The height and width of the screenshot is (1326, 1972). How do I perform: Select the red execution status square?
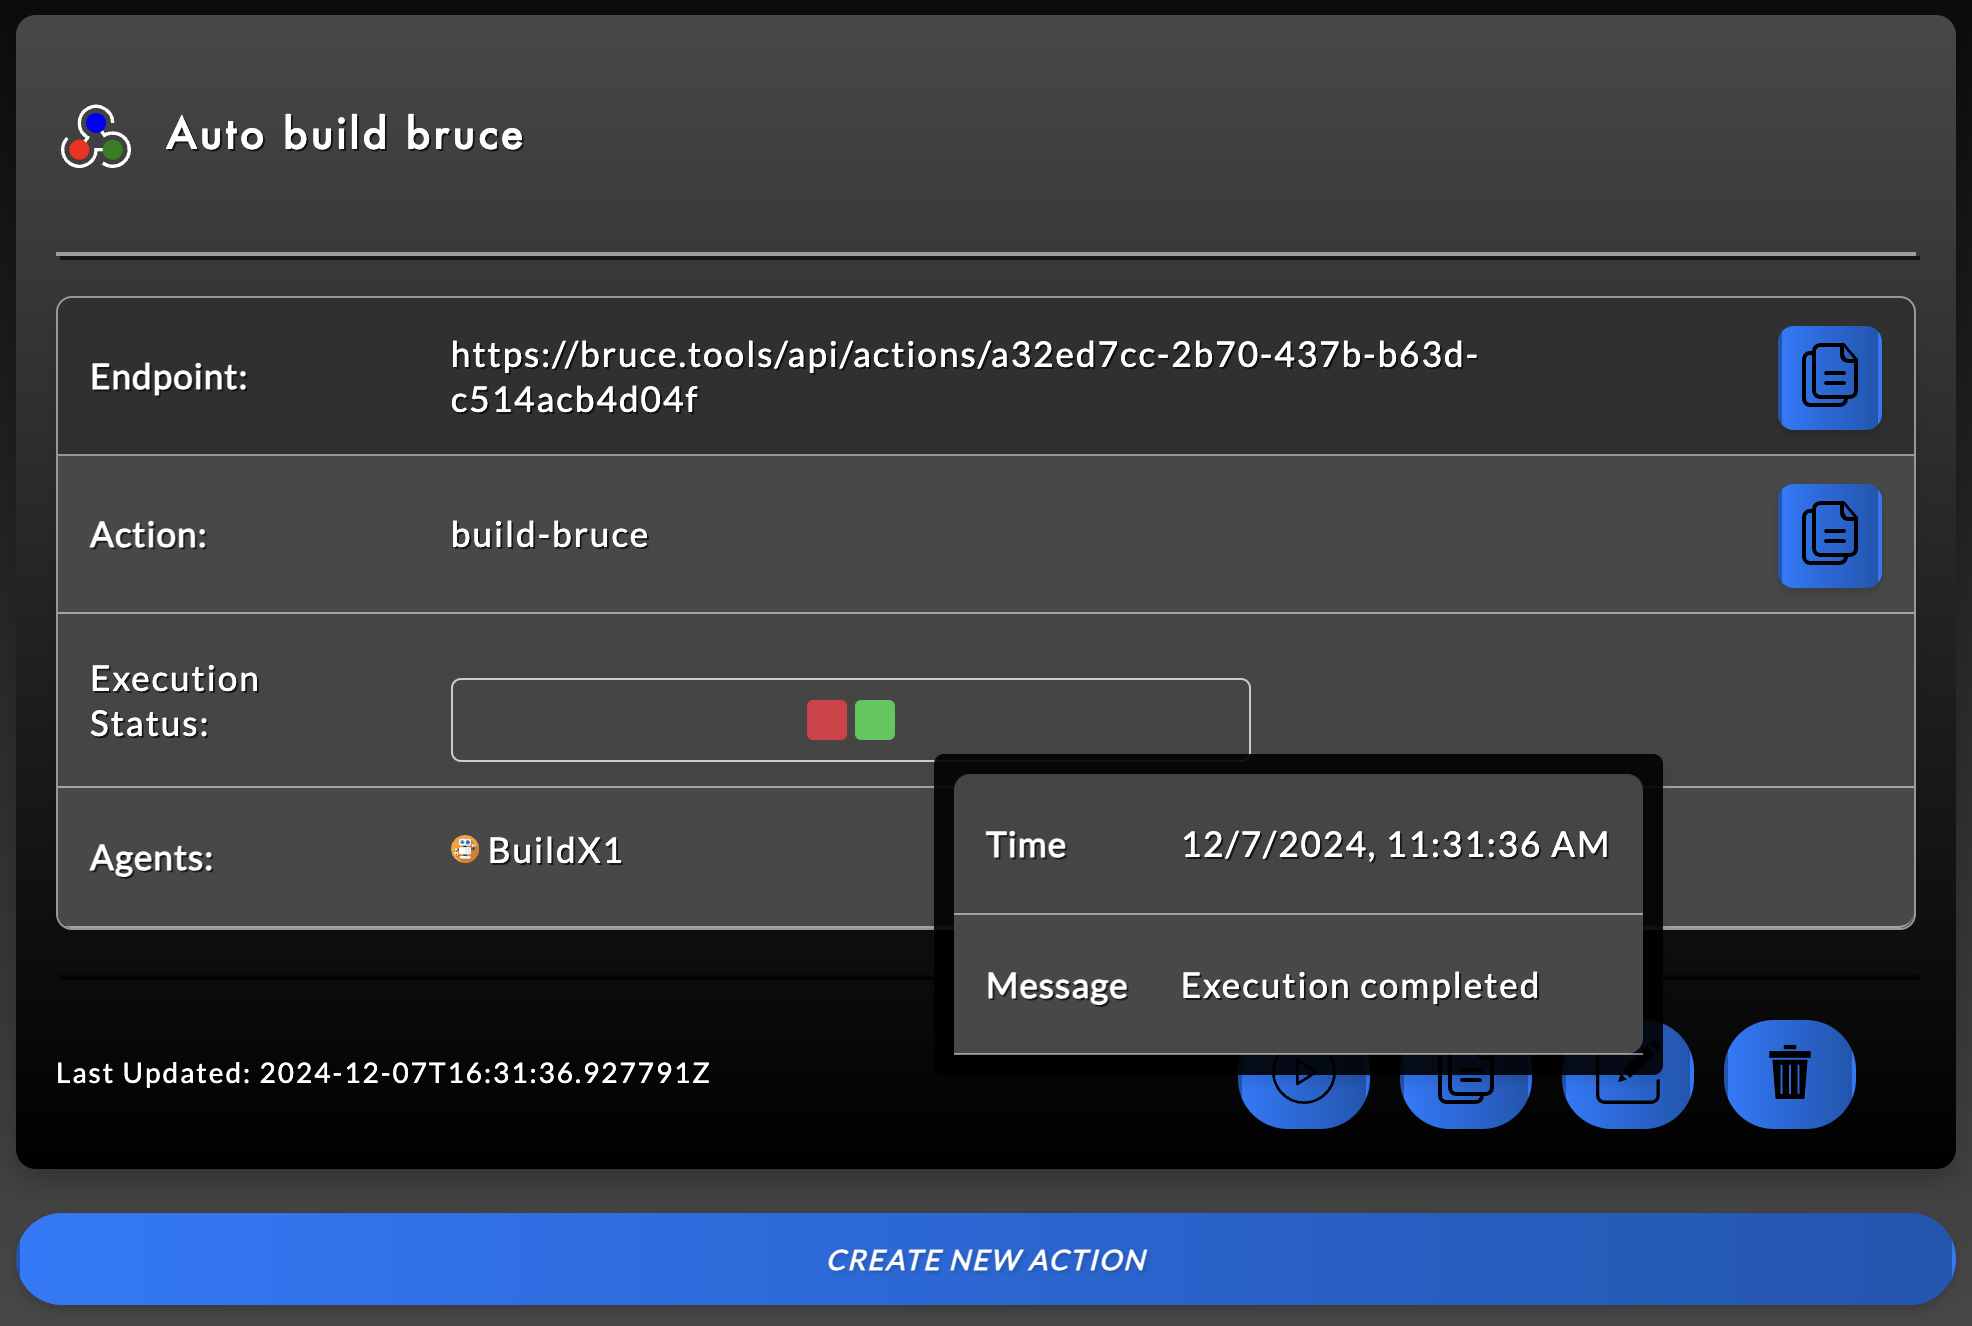coord(824,720)
